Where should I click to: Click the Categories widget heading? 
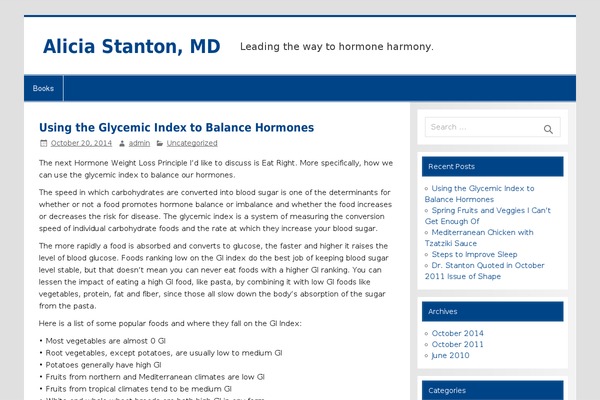tap(492, 390)
